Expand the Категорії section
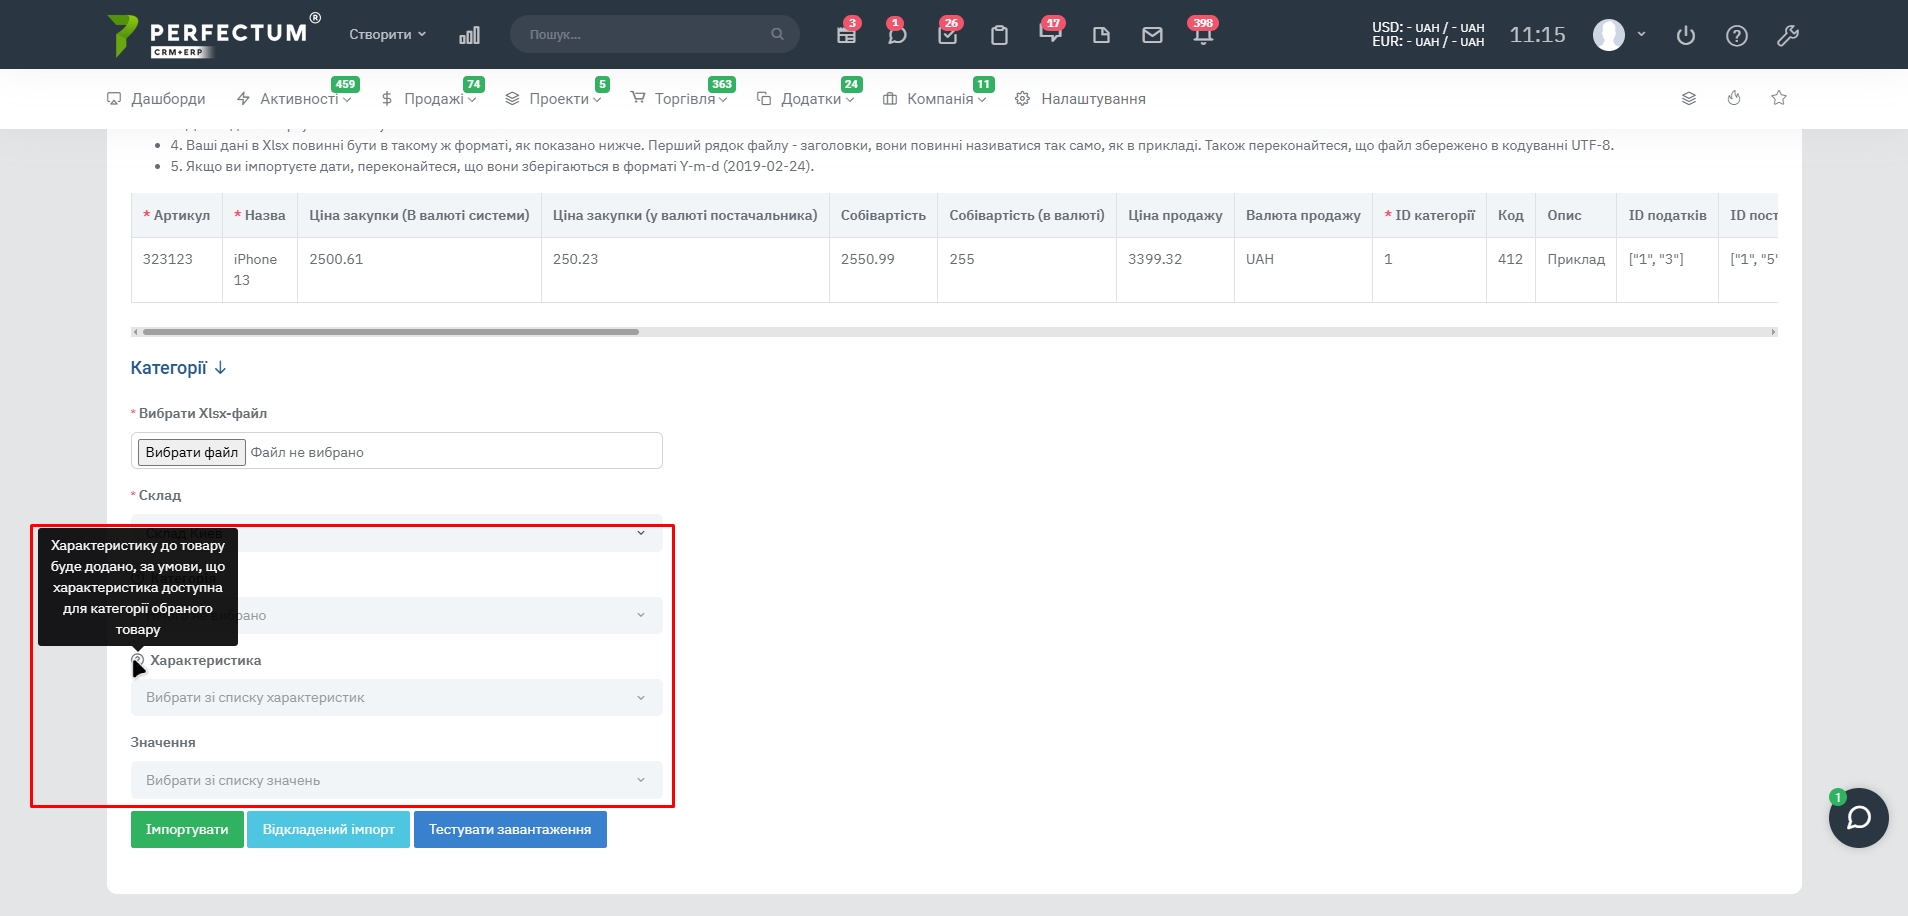The width and height of the screenshot is (1908, 916). (178, 368)
